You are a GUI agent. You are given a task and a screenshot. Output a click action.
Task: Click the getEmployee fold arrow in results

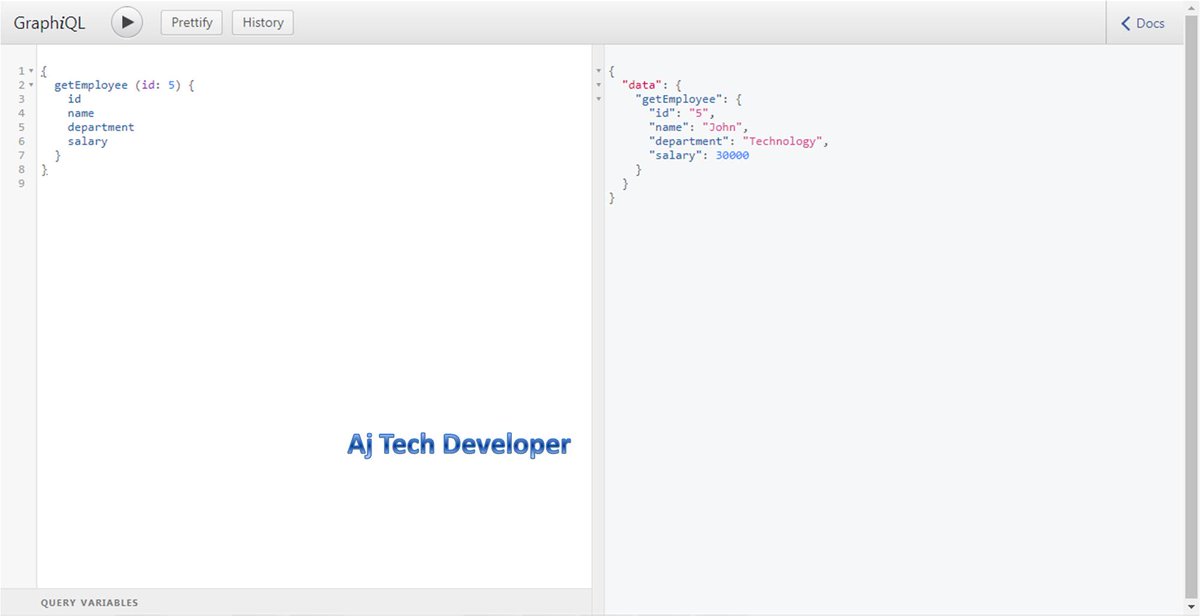click(x=598, y=99)
